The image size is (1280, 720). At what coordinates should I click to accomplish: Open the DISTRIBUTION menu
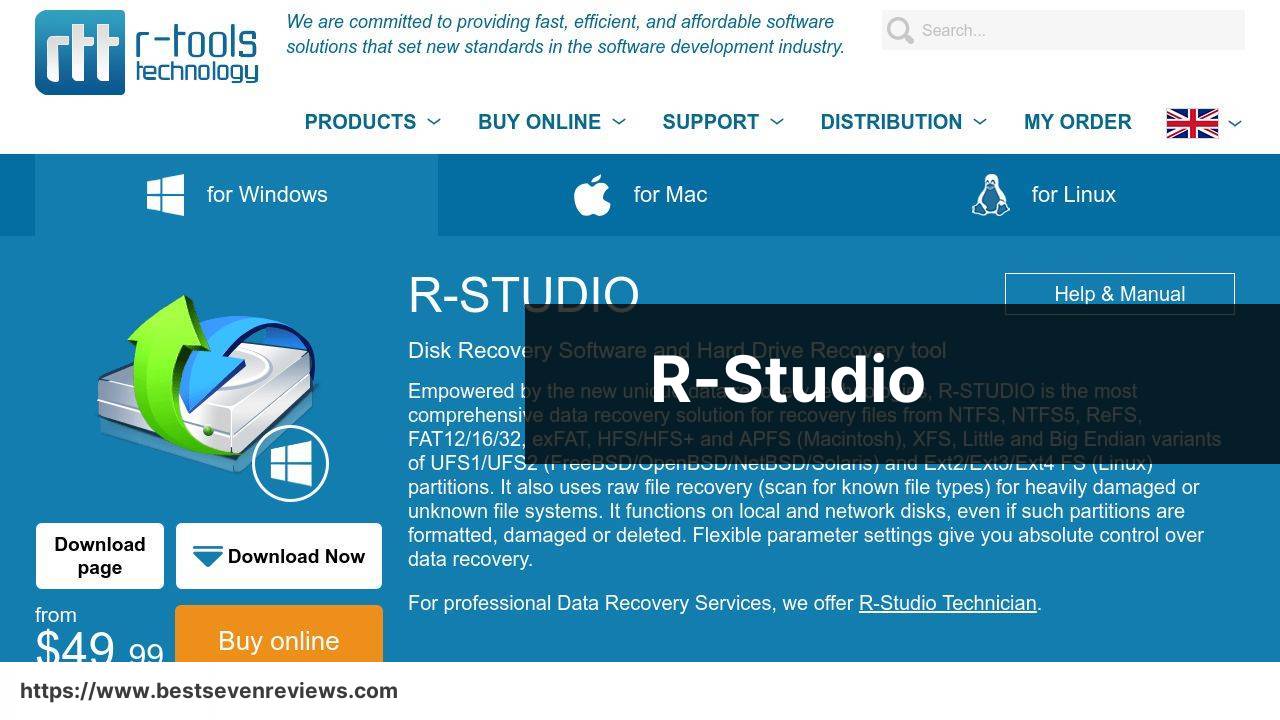pos(891,122)
